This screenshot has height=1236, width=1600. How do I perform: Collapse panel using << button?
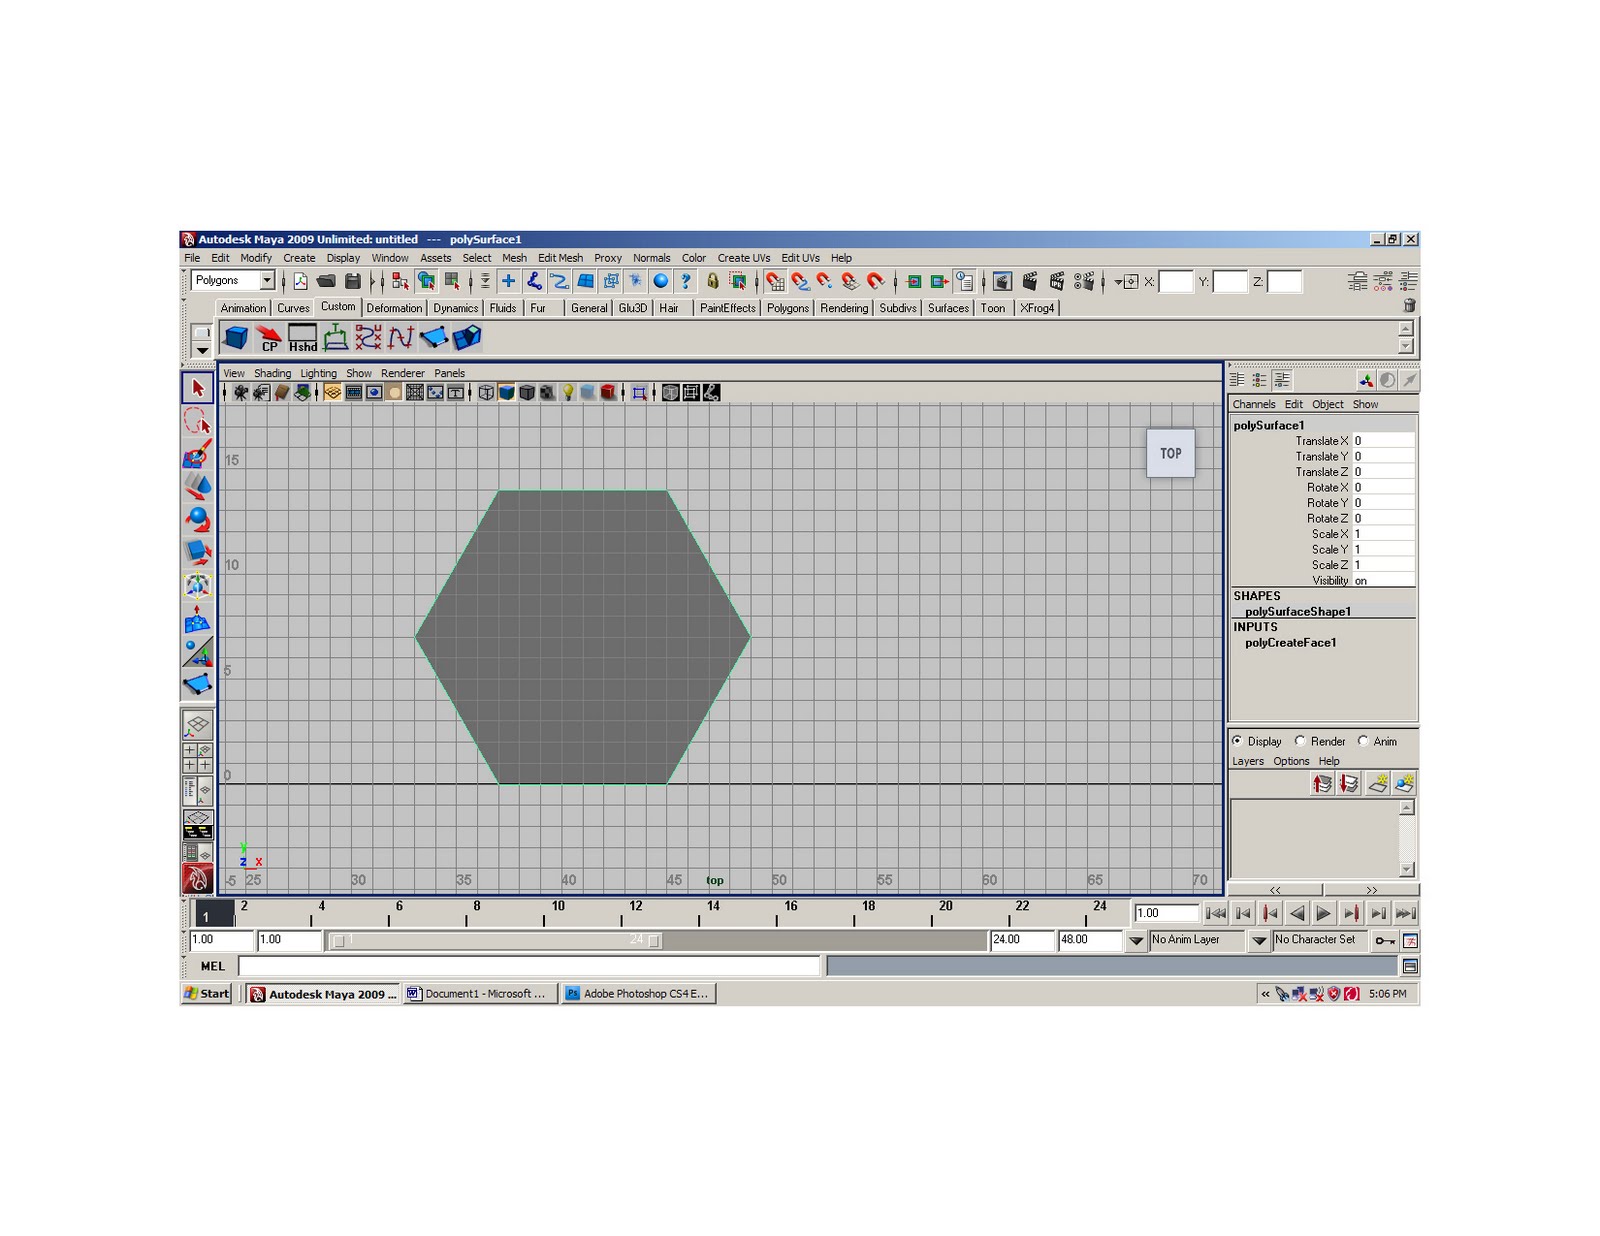pyautogui.click(x=1275, y=890)
